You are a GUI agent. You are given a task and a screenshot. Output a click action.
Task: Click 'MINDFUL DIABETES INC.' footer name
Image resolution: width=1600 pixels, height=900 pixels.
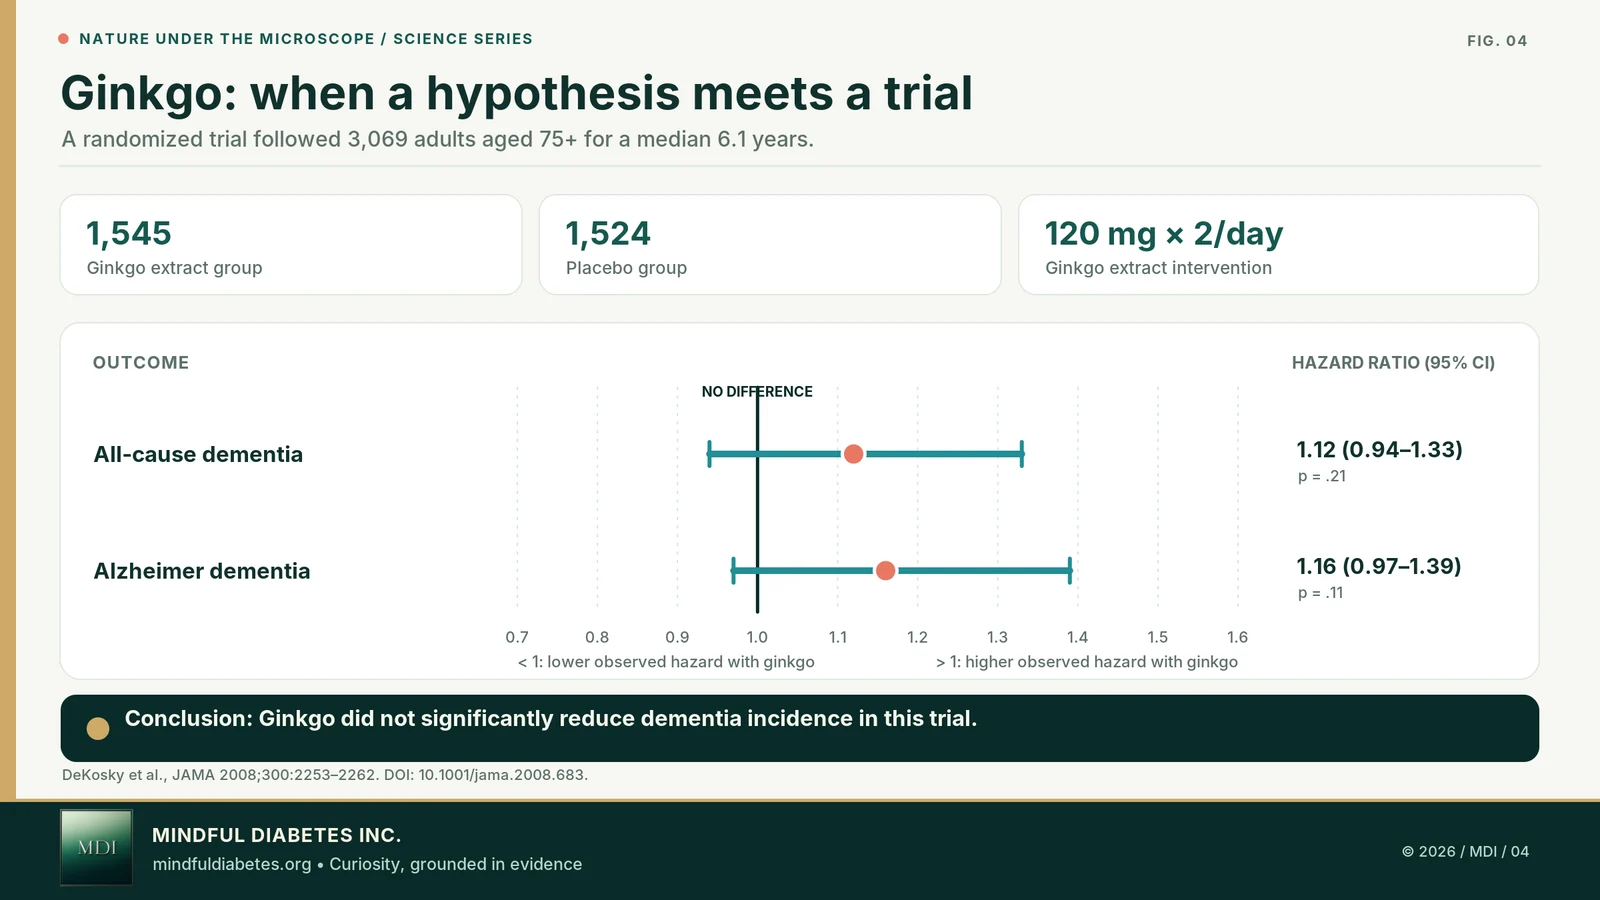coord(276,835)
